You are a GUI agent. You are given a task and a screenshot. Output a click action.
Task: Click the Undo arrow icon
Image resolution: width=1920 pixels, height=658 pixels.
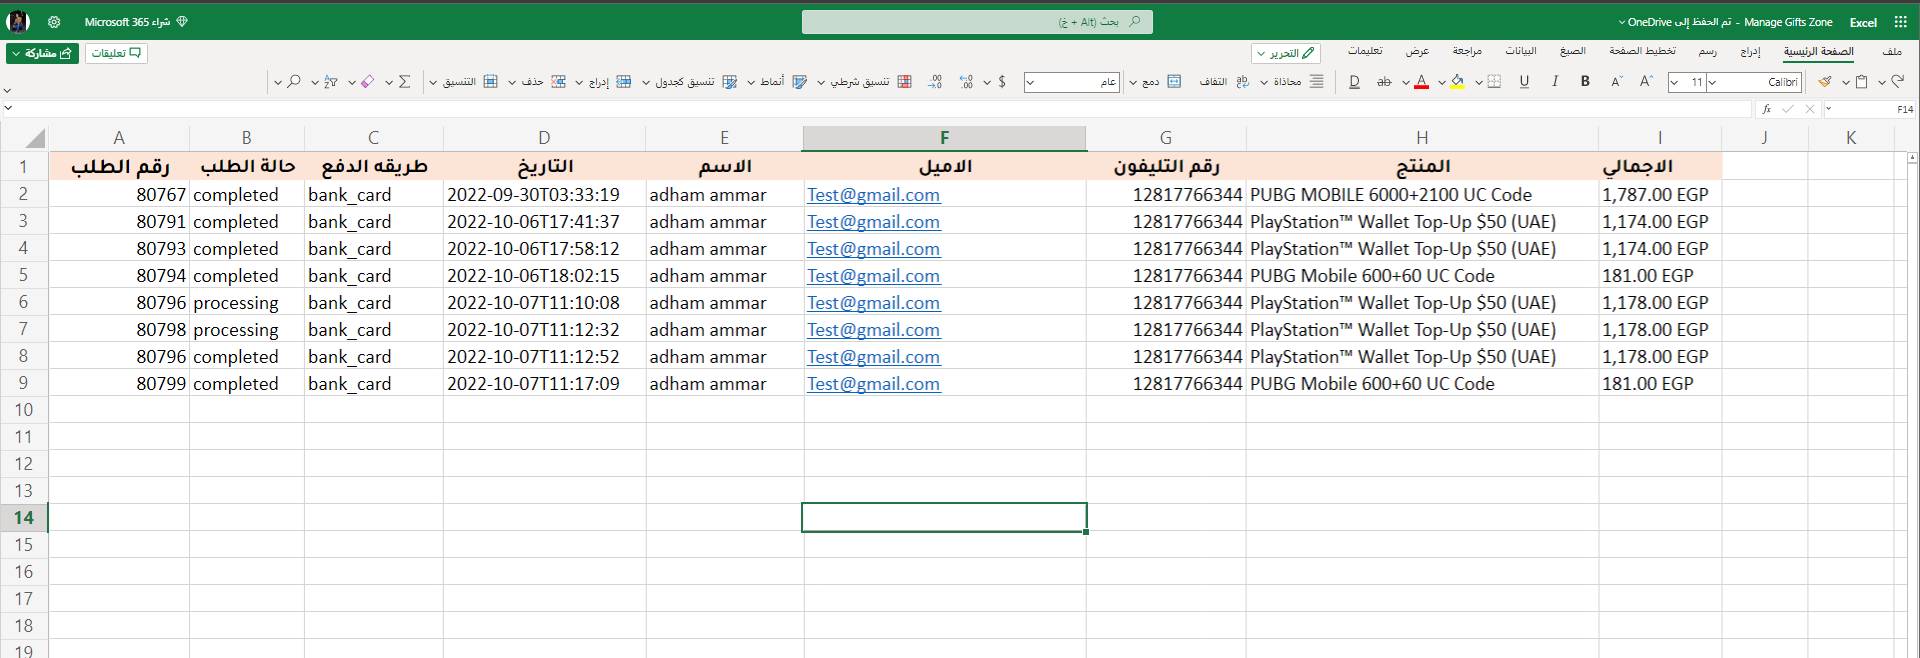click(x=1898, y=82)
